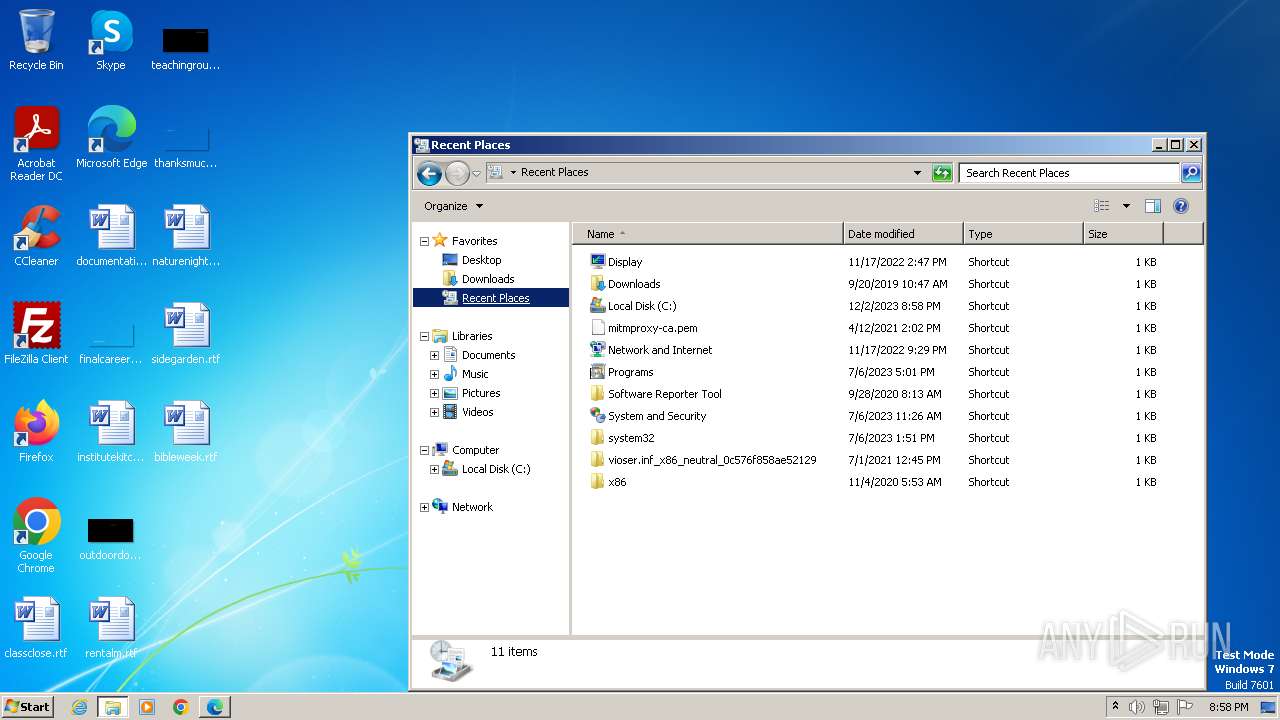Click in the Search Recent Places field
1280x720 pixels.
pyautogui.click(x=1069, y=173)
